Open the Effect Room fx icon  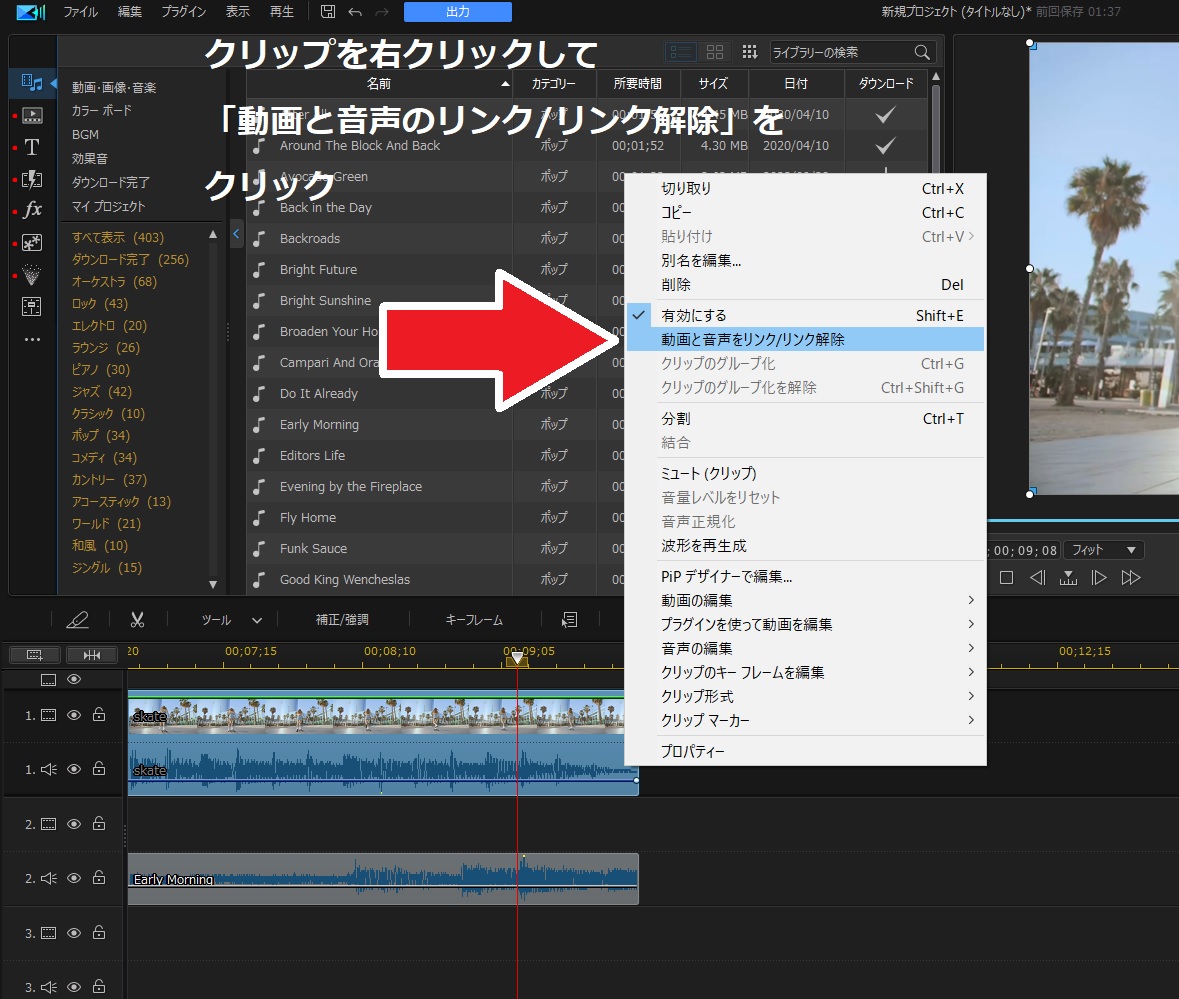coord(32,210)
